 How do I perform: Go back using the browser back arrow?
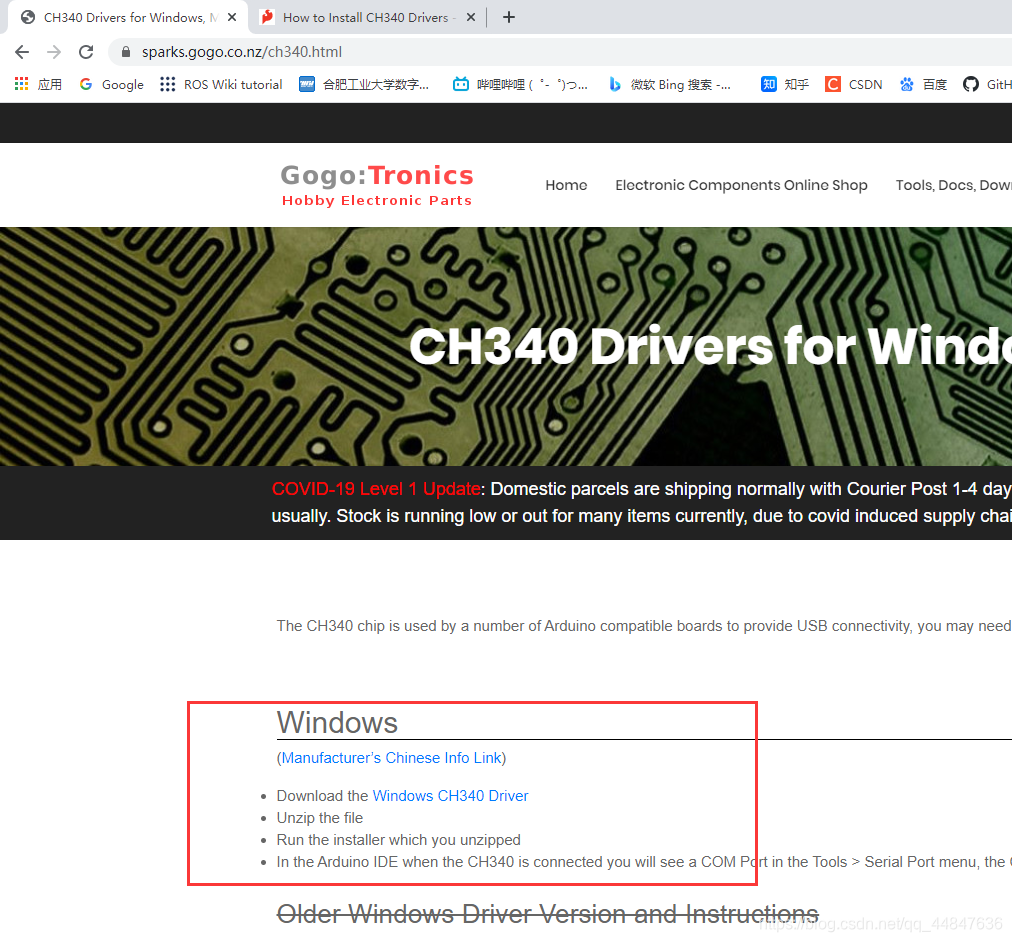(x=22, y=52)
